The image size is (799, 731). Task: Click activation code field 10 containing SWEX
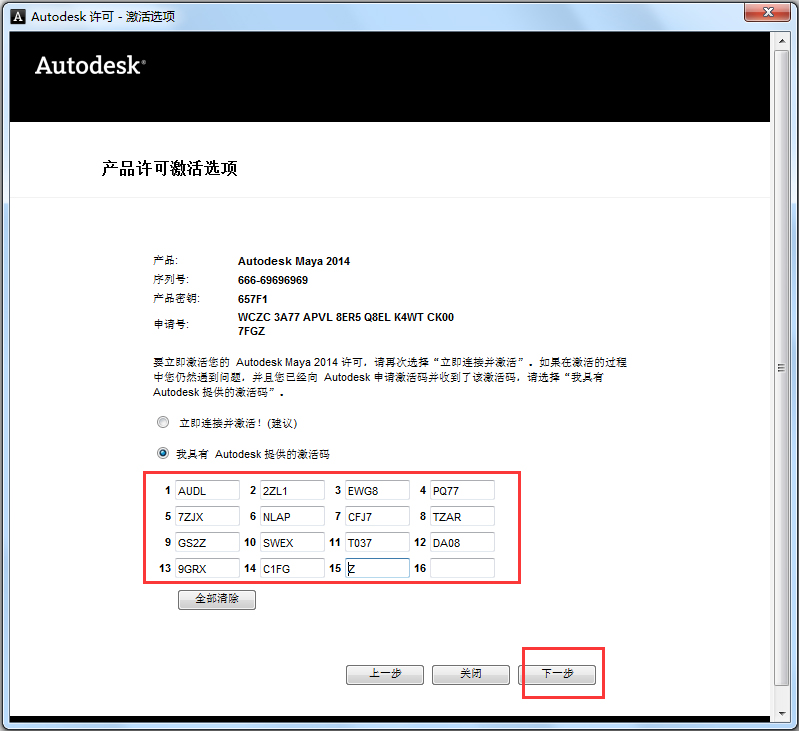[x=292, y=543]
